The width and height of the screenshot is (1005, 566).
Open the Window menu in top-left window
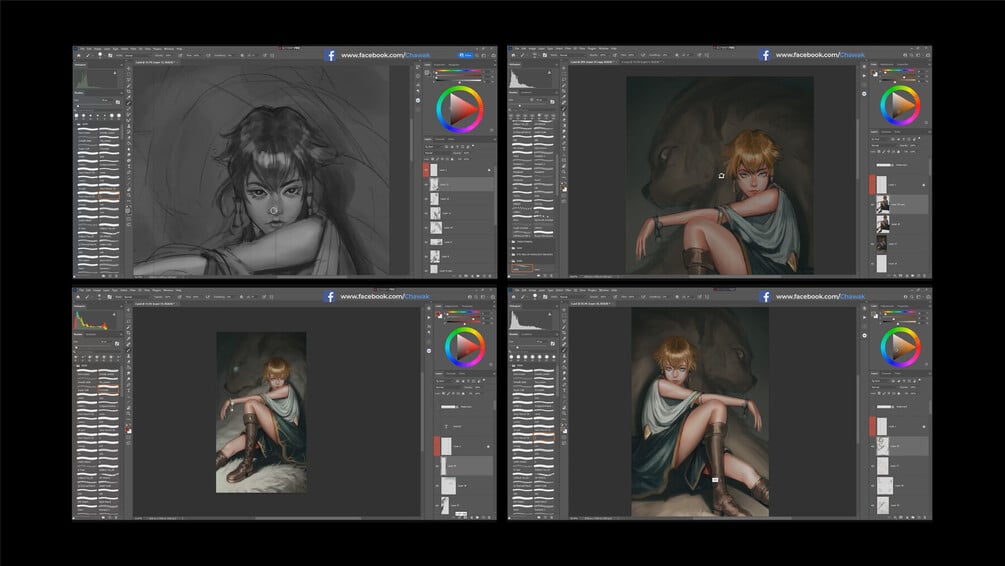(x=169, y=49)
